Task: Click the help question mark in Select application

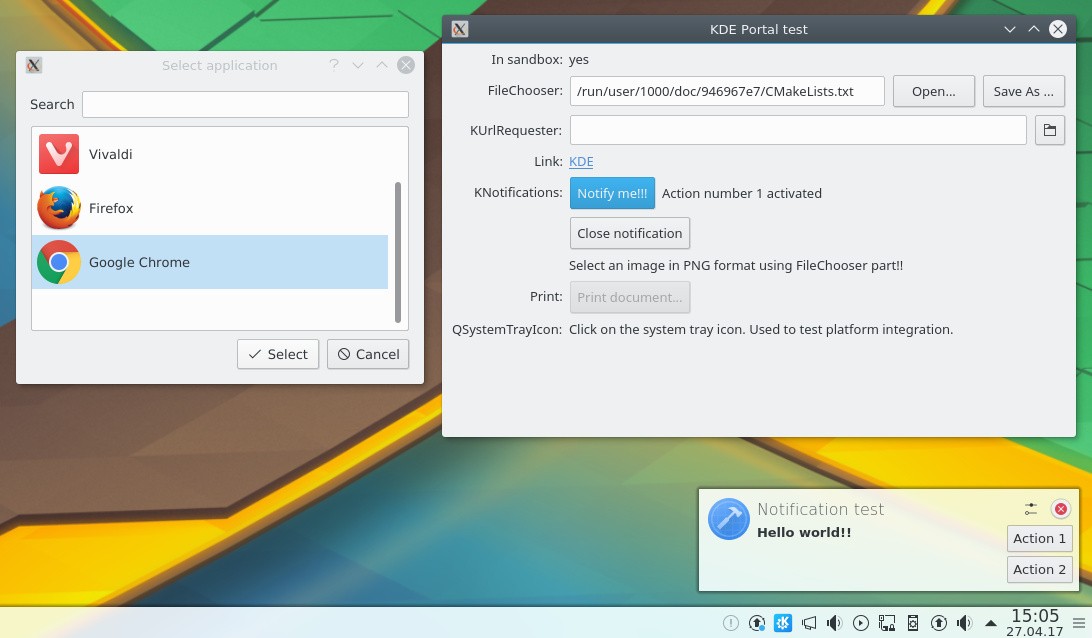Action: point(333,65)
